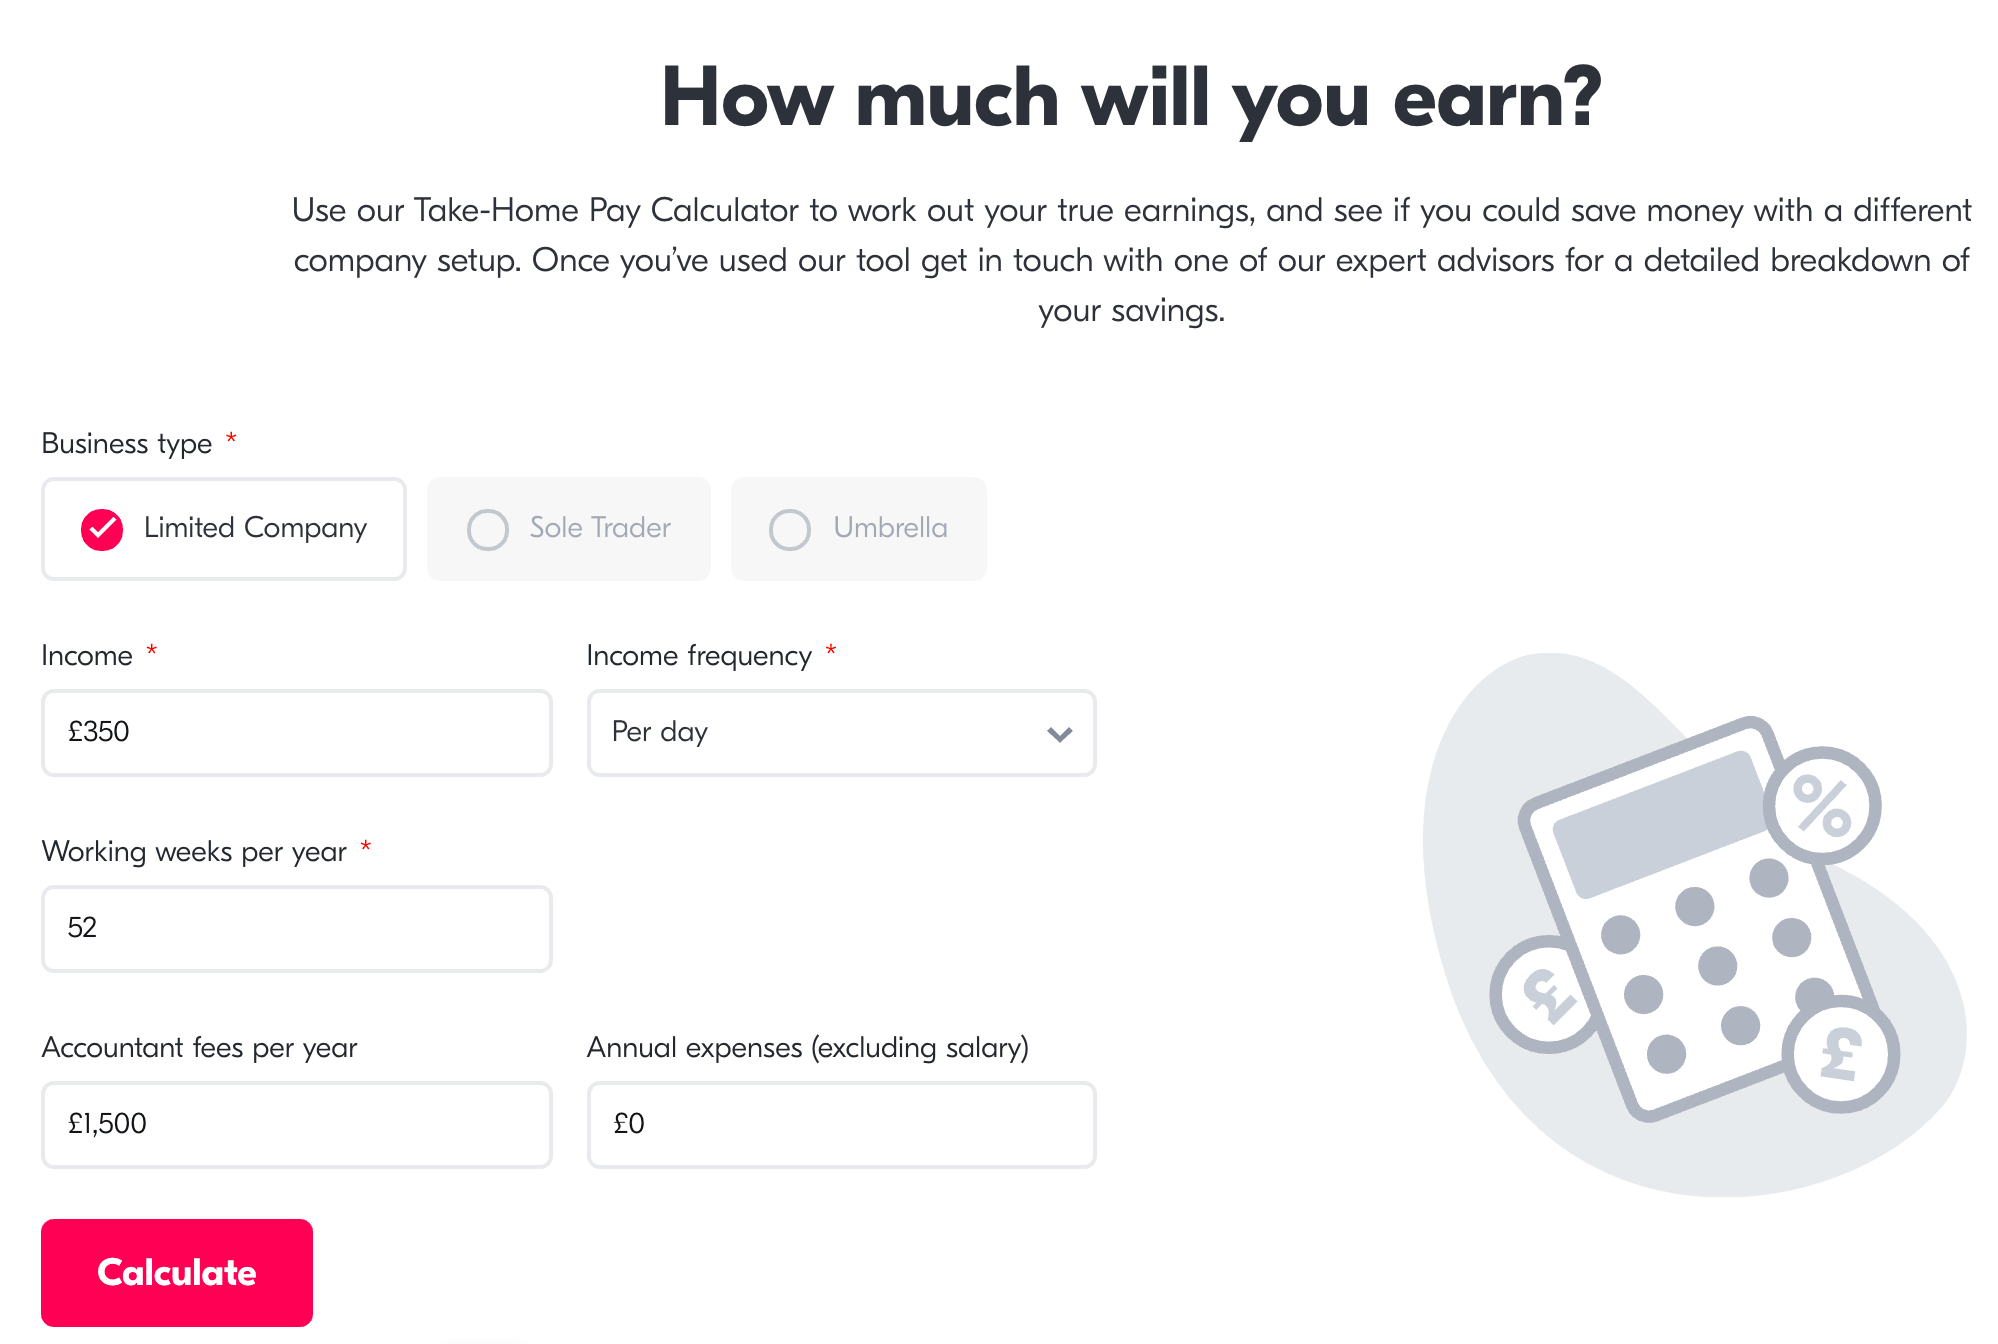1998x1344 pixels.
Task: Click the upright pound coin beside the calculator
Action: coord(1840,1055)
